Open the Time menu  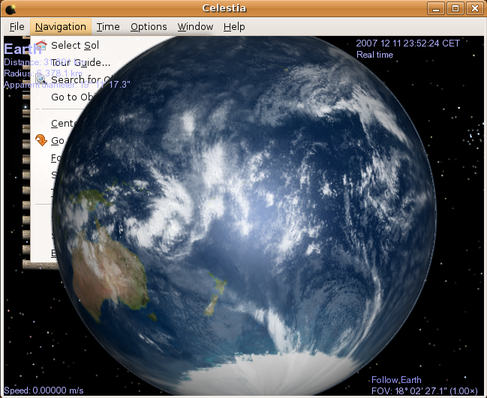(108, 27)
